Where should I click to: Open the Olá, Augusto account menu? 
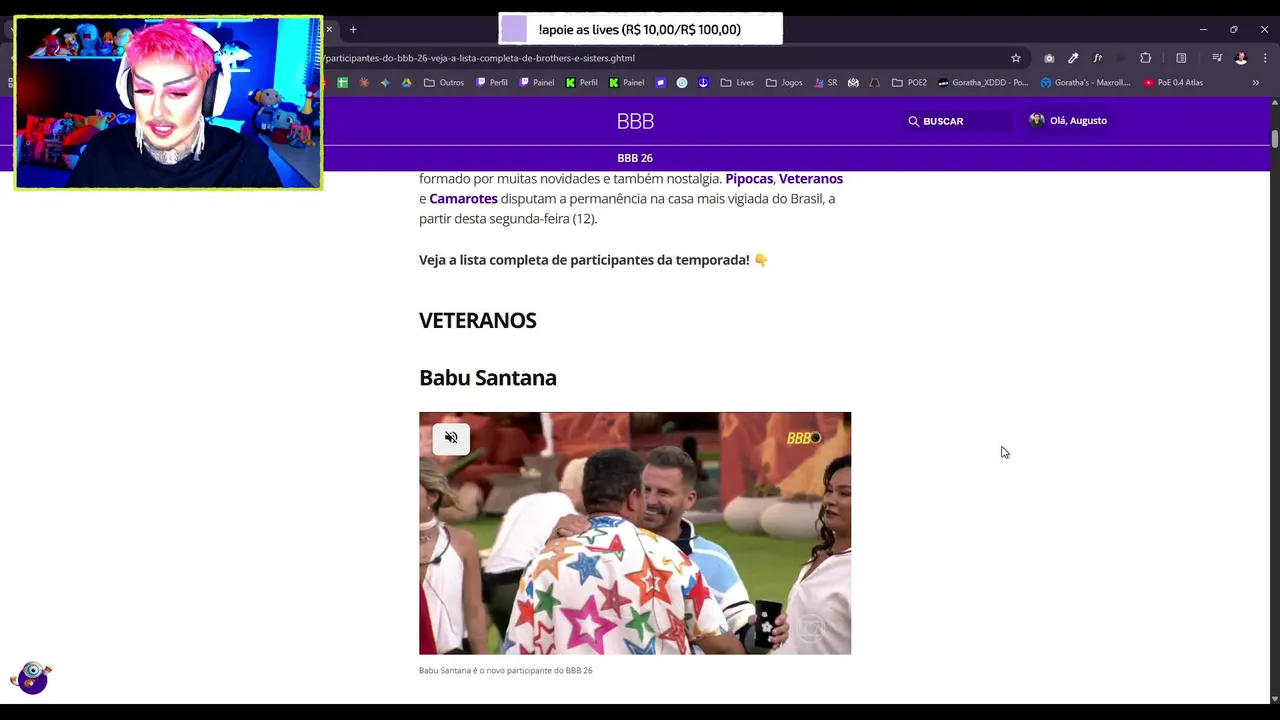1067,121
